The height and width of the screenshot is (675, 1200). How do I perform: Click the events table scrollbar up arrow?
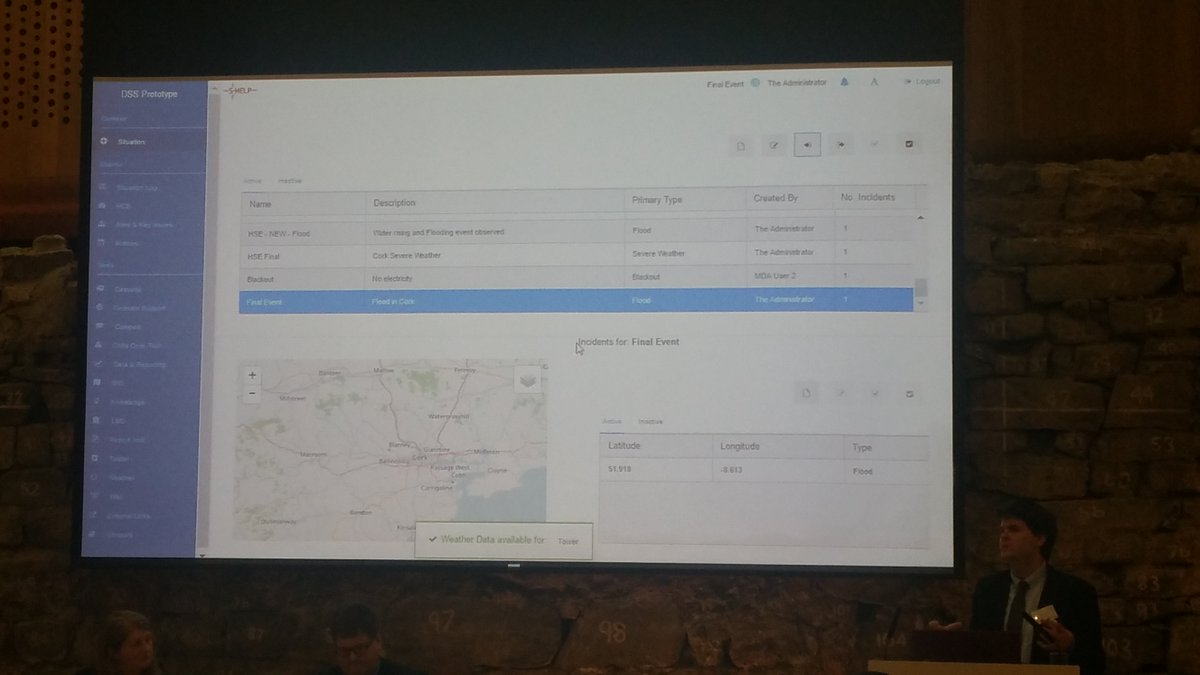[921, 218]
